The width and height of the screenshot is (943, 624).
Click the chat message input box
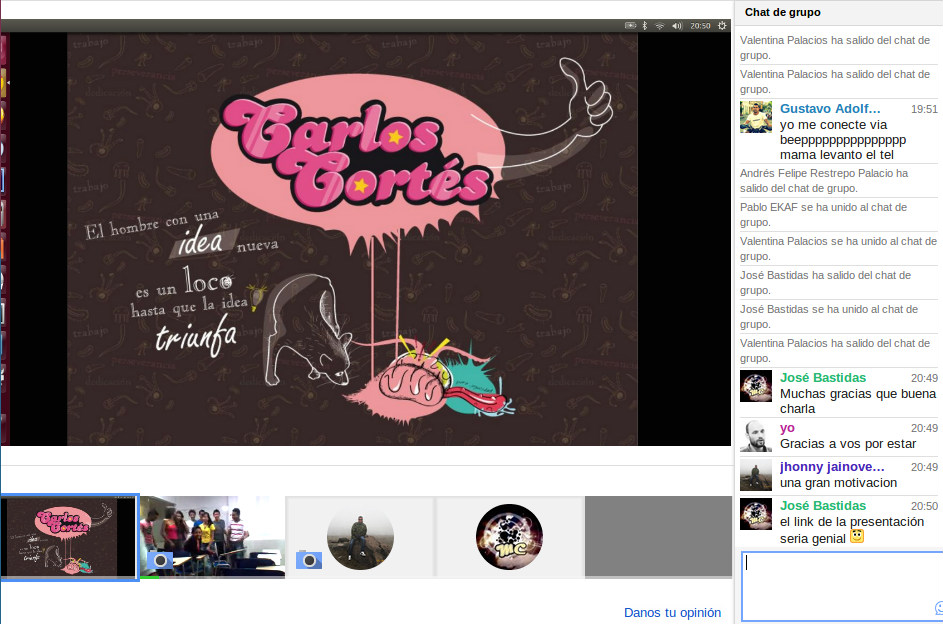[842, 587]
